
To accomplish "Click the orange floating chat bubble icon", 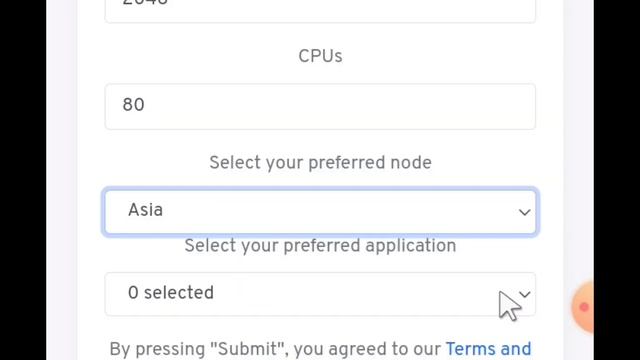I will (x=584, y=307).
